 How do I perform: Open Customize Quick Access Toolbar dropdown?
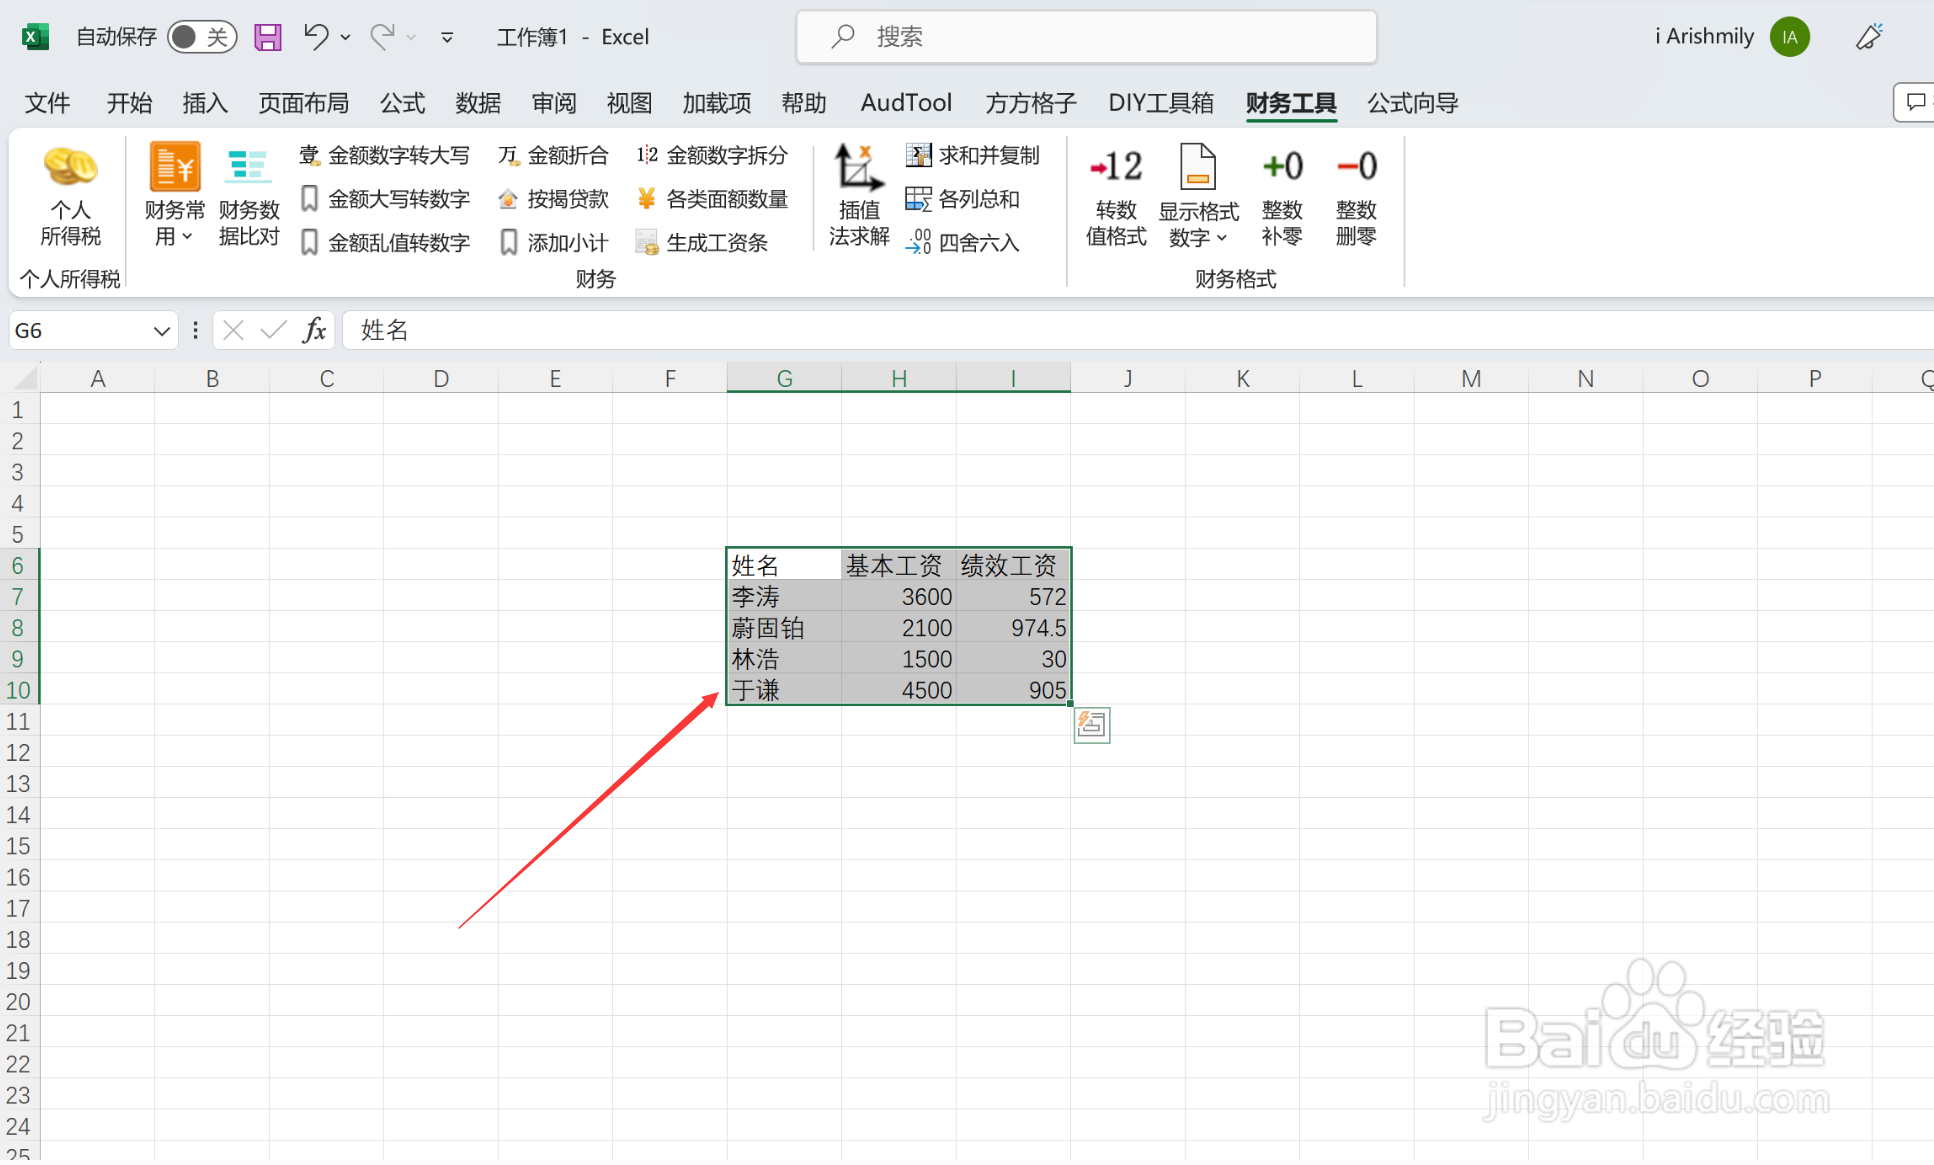[447, 37]
